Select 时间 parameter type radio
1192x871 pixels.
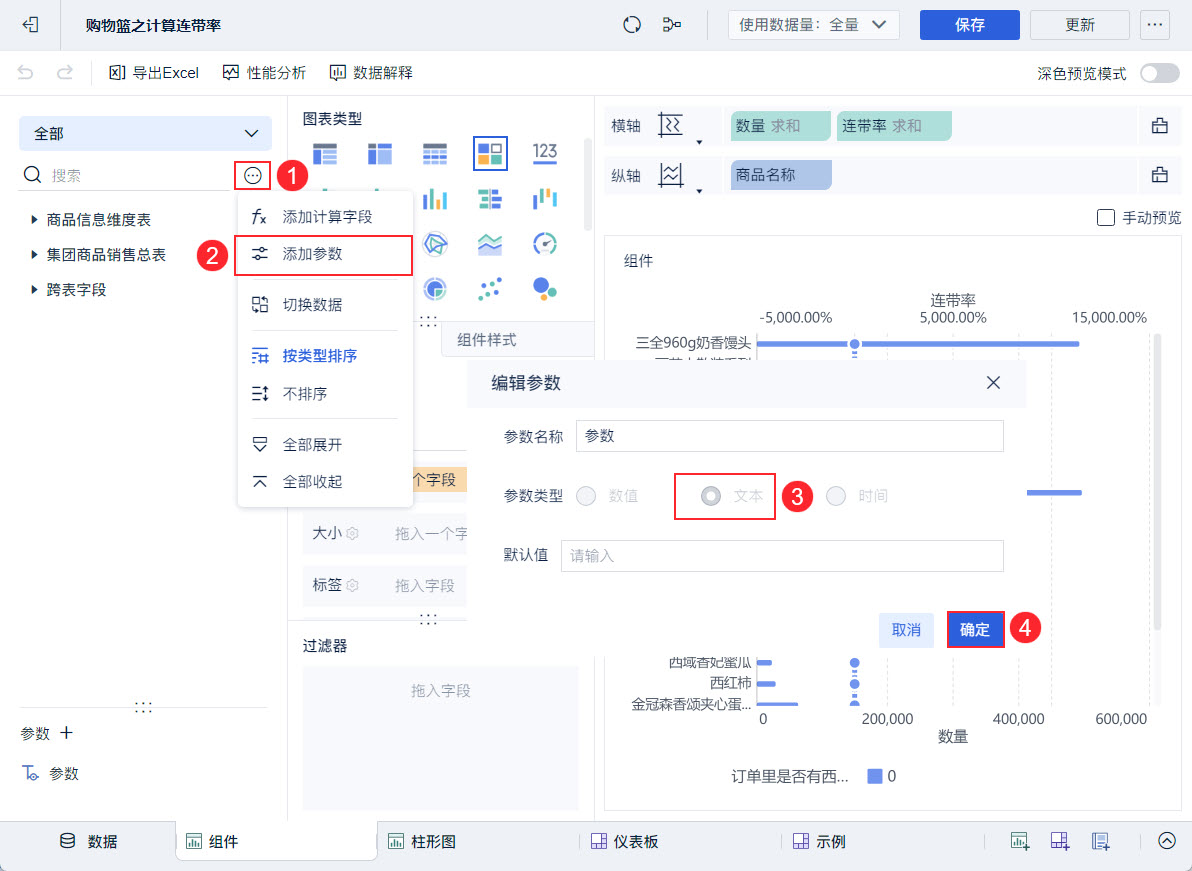[x=835, y=496]
